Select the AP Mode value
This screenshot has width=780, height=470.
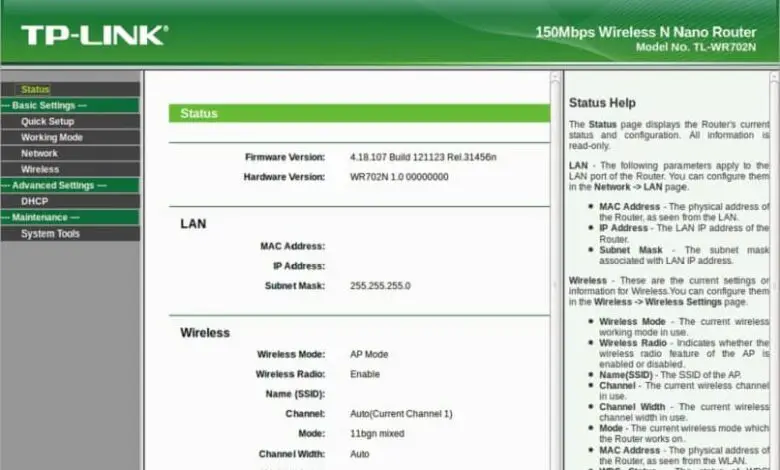pyautogui.click(x=369, y=355)
